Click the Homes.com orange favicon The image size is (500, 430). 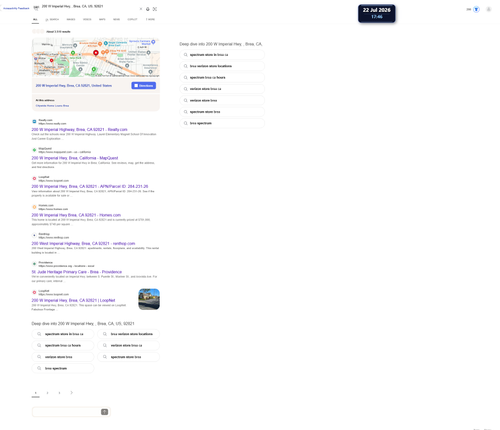(x=34, y=207)
